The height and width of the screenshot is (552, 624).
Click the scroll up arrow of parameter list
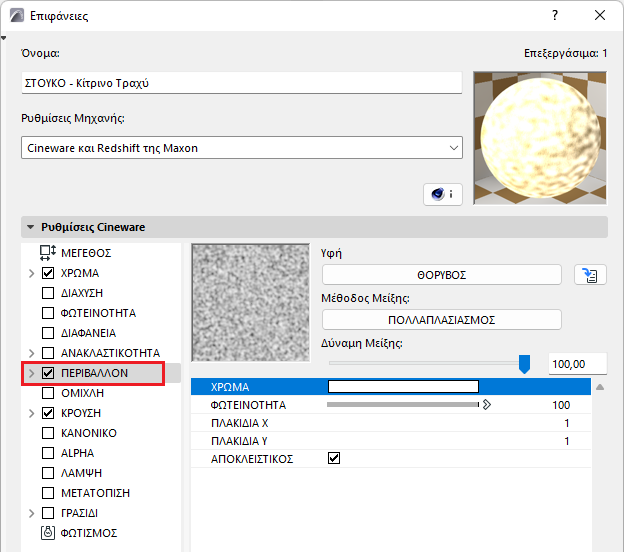coord(600,387)
